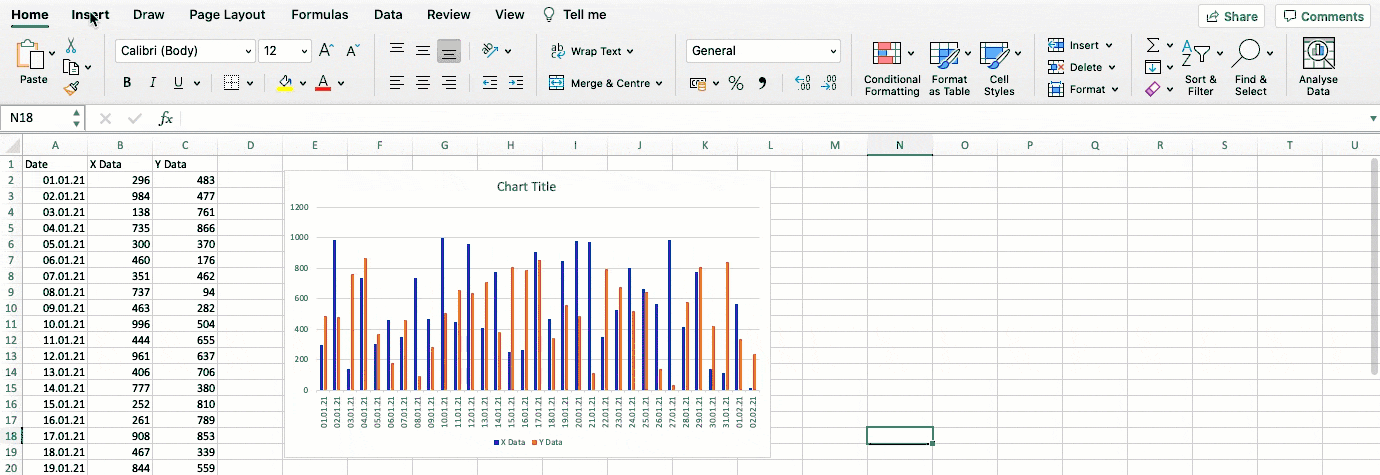
Task: Toggle italic formatting
Action: [x=152, y=83]
